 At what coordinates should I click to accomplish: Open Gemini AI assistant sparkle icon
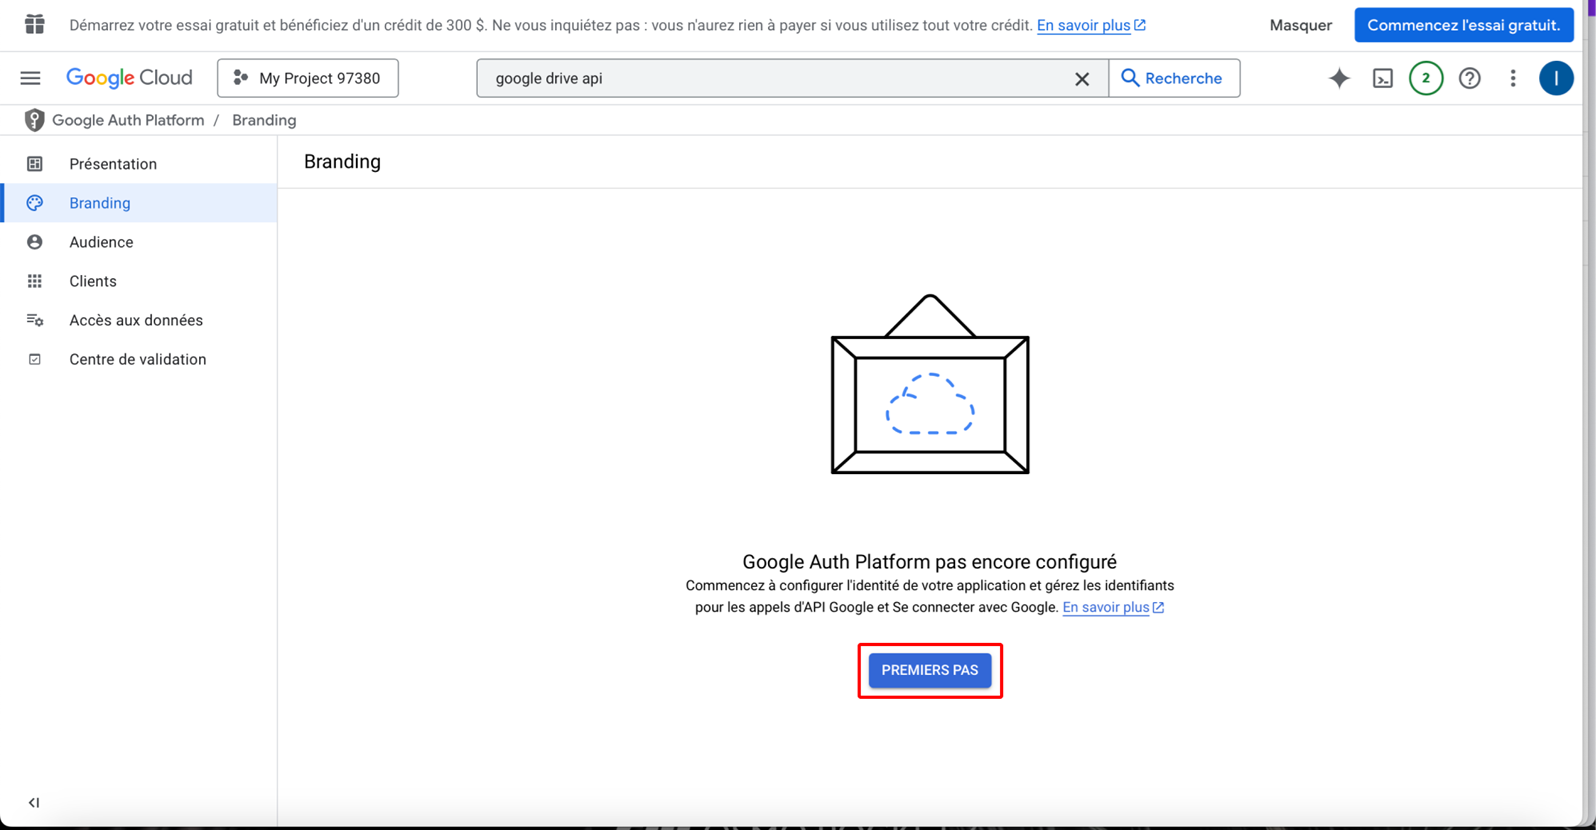(1339, 78)
